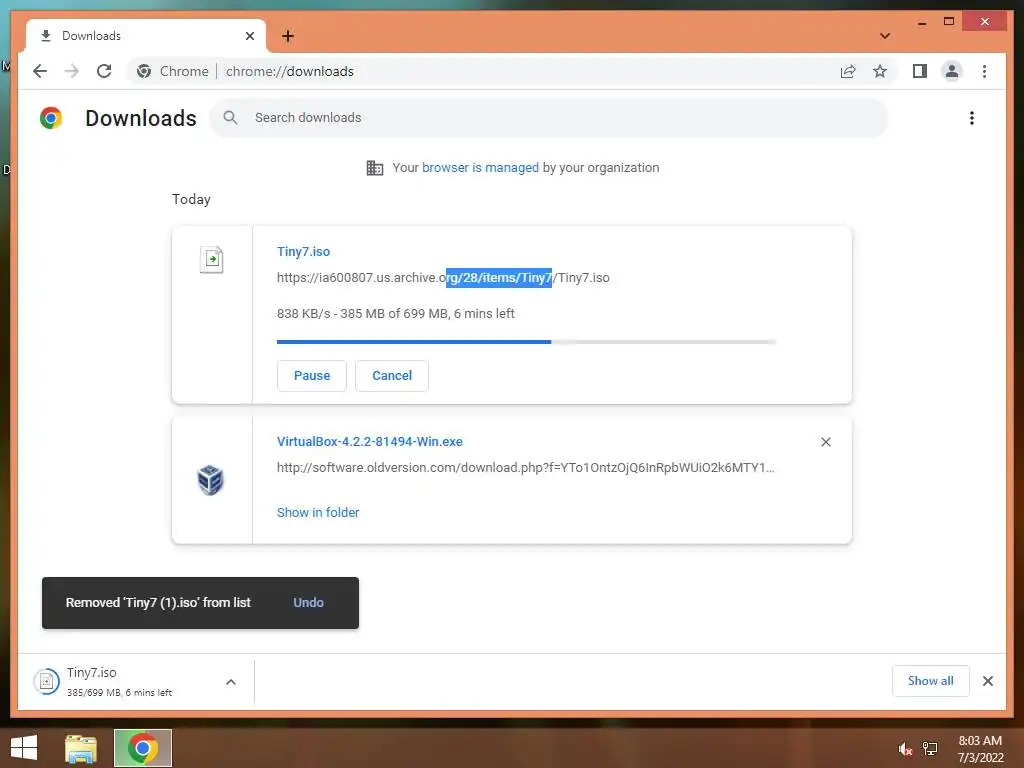
Task: Open File Explorer from the taskbar
Action: pyautogui.click(x=81, y=748)
